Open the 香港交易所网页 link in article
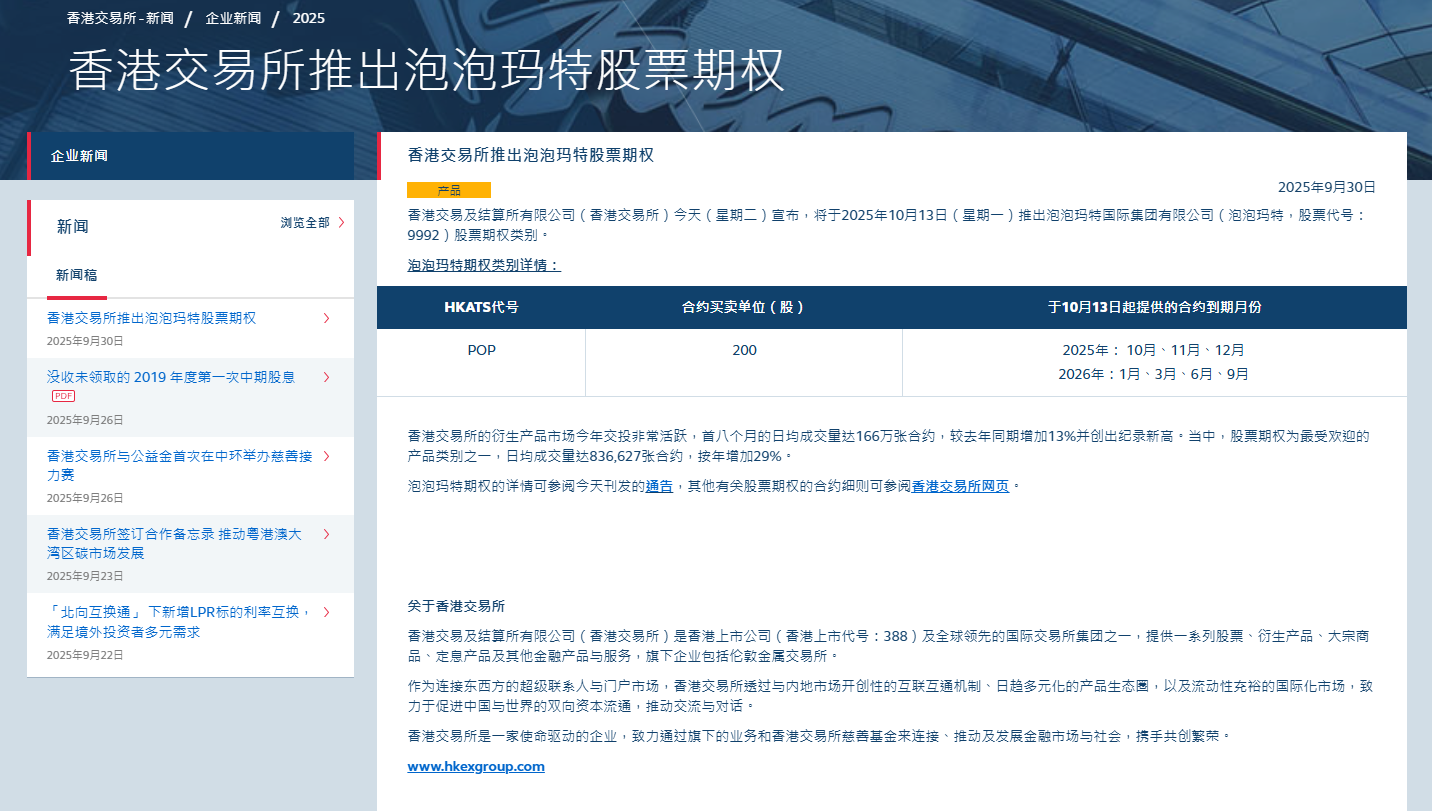Screen dimensions: 1432x811 pyautogui.click(x=960, y=487)
